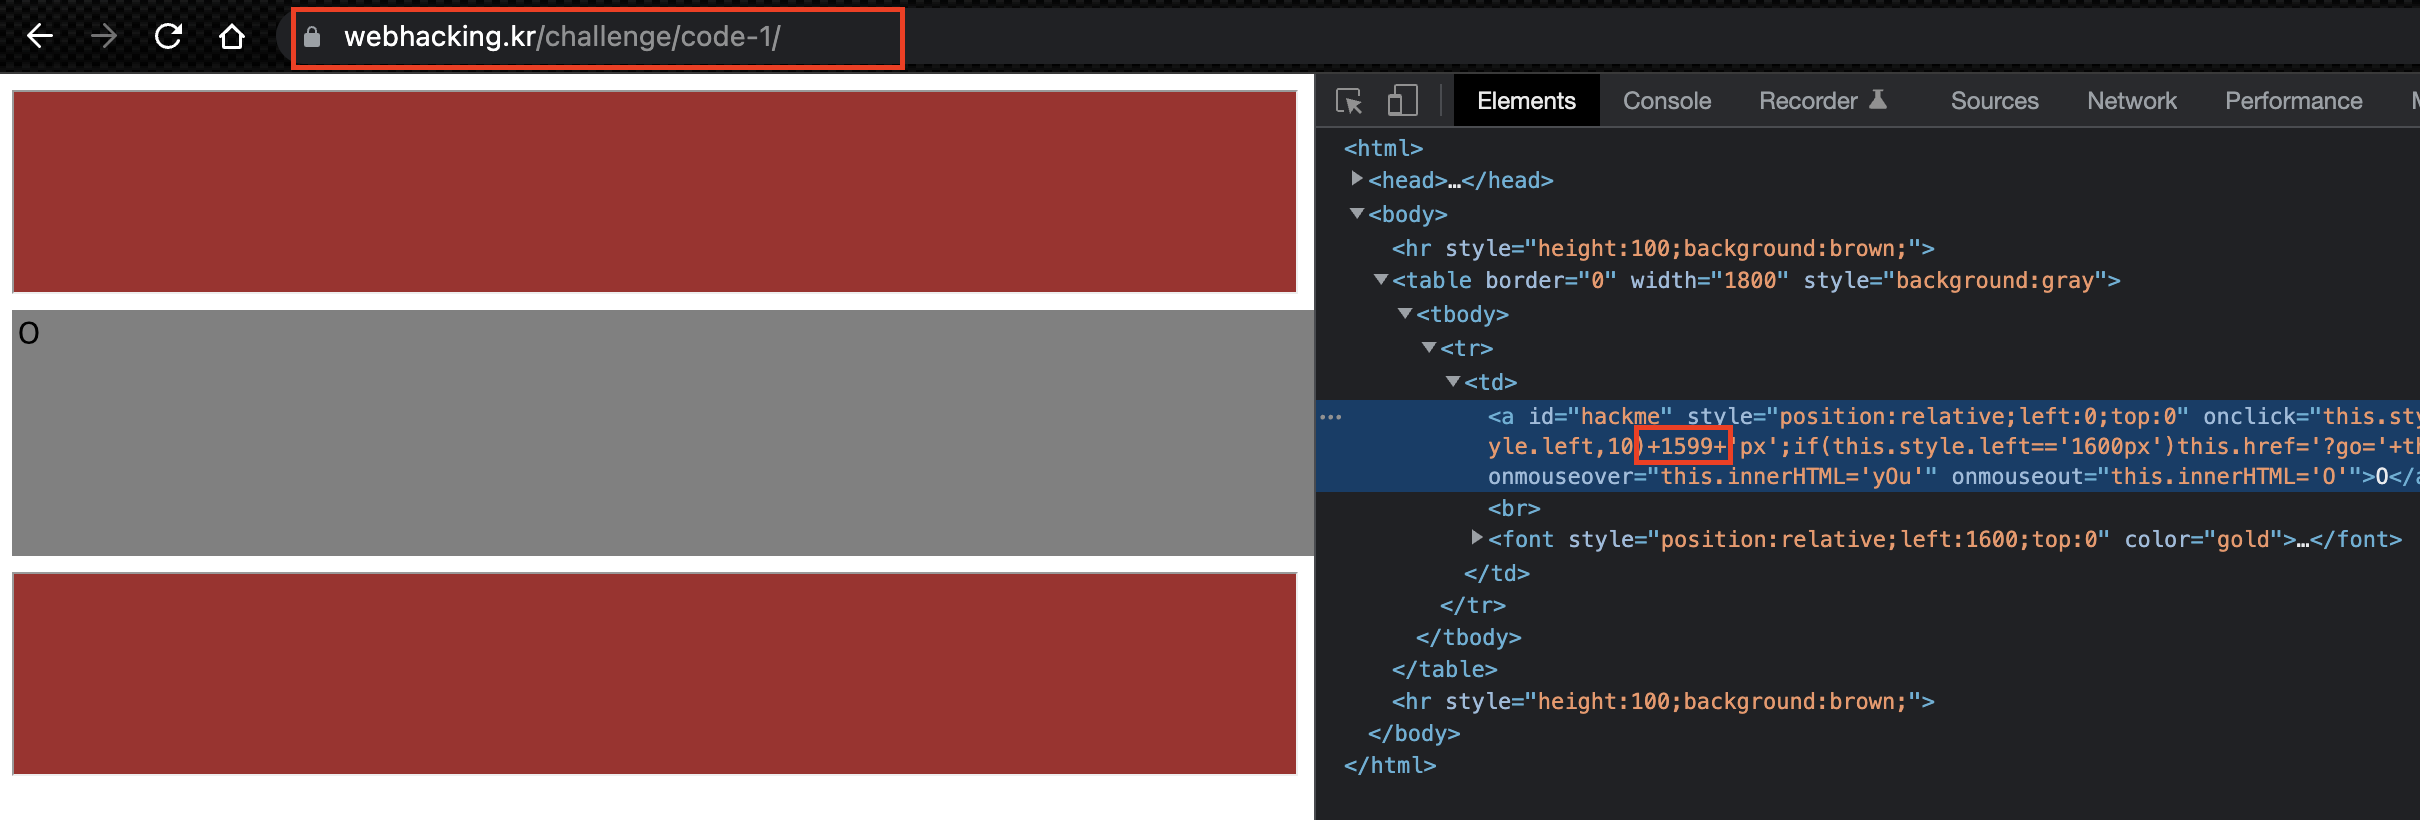Collapse the table element node

1381,279
